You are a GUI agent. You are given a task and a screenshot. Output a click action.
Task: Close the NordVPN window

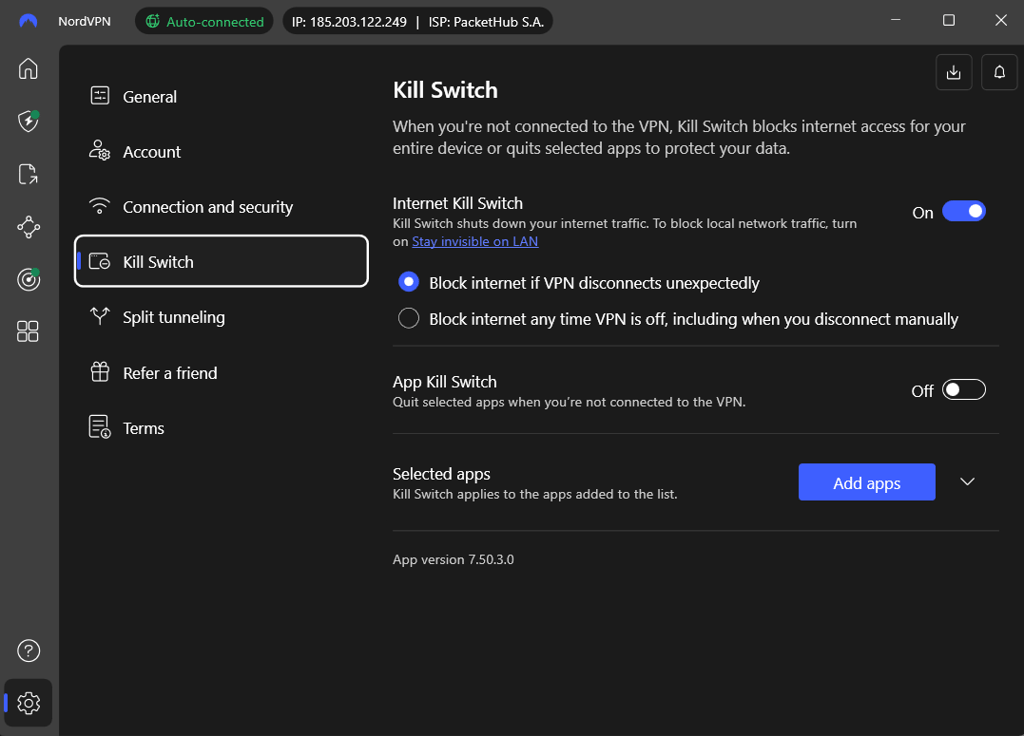[1000, 20]
